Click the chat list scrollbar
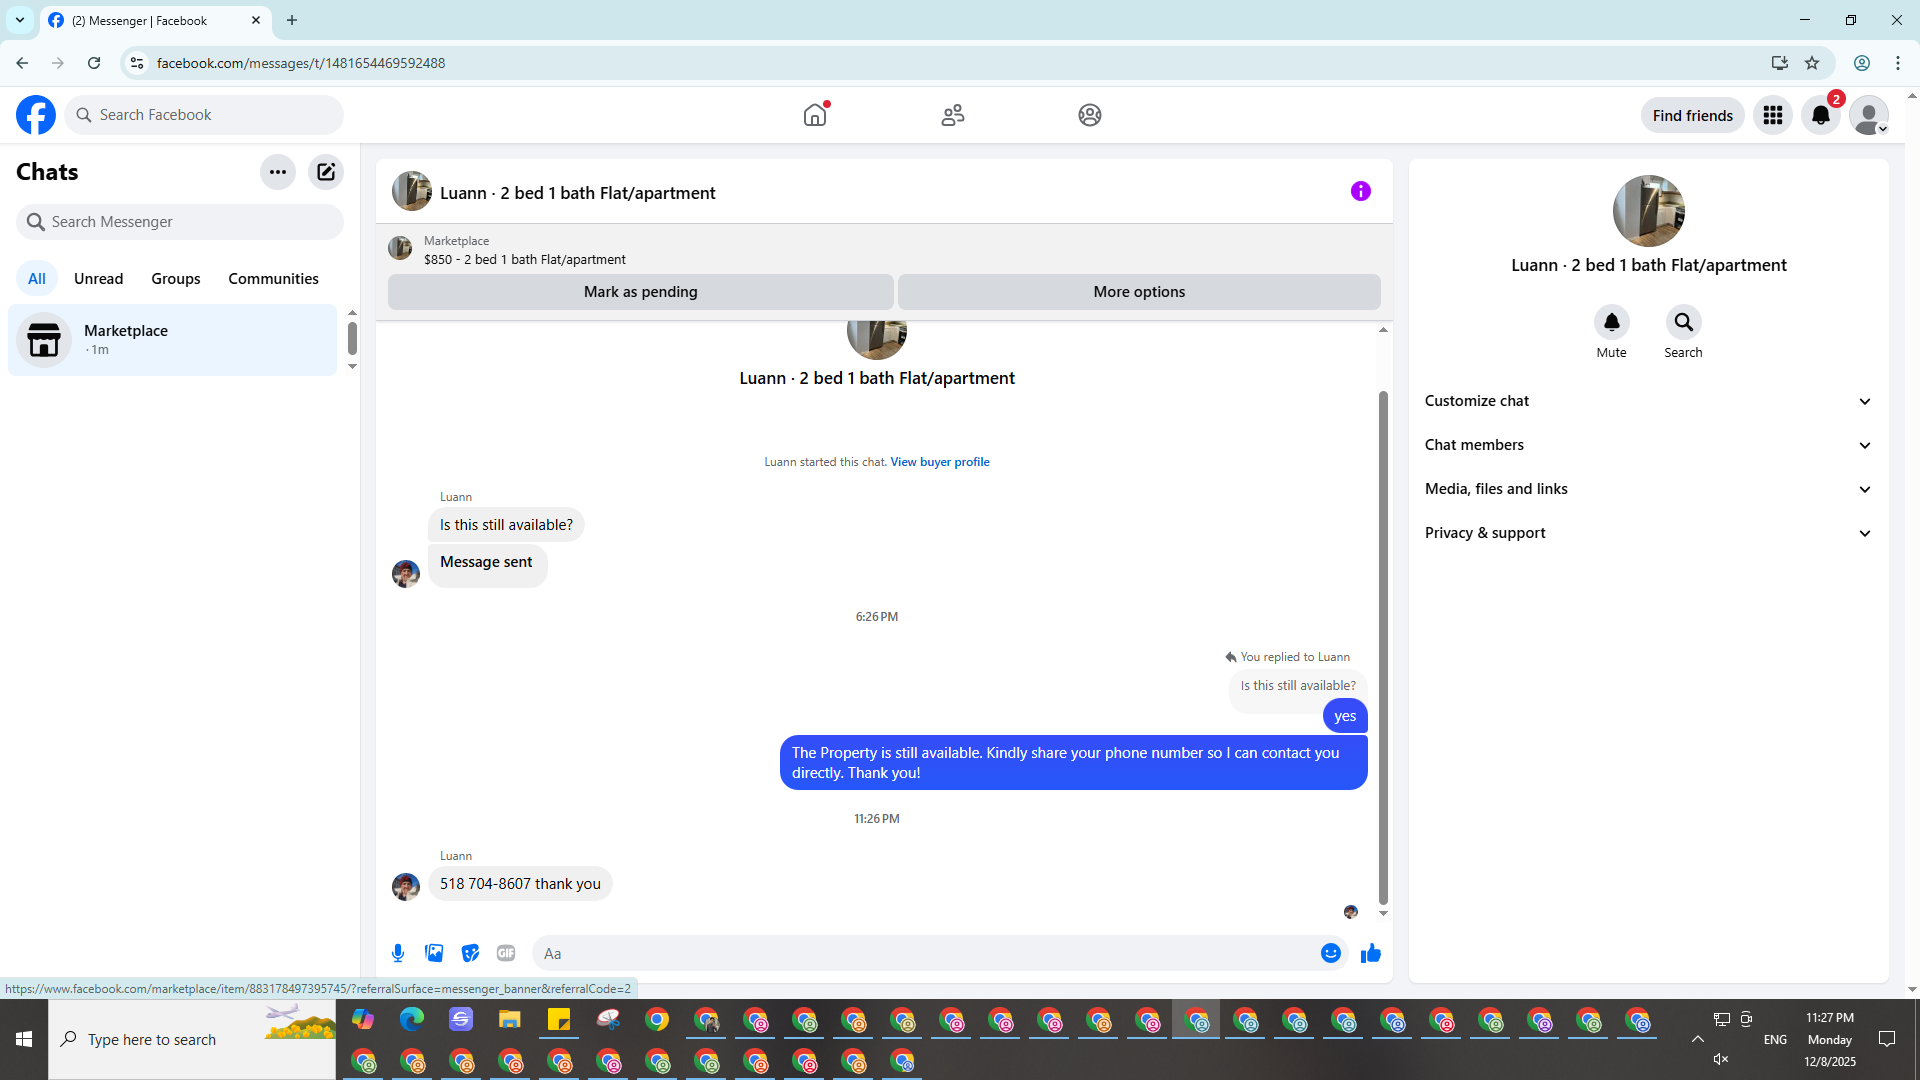Image resolution: width=1920 pixels, height=1080 pixels. [x=352, y=338]
